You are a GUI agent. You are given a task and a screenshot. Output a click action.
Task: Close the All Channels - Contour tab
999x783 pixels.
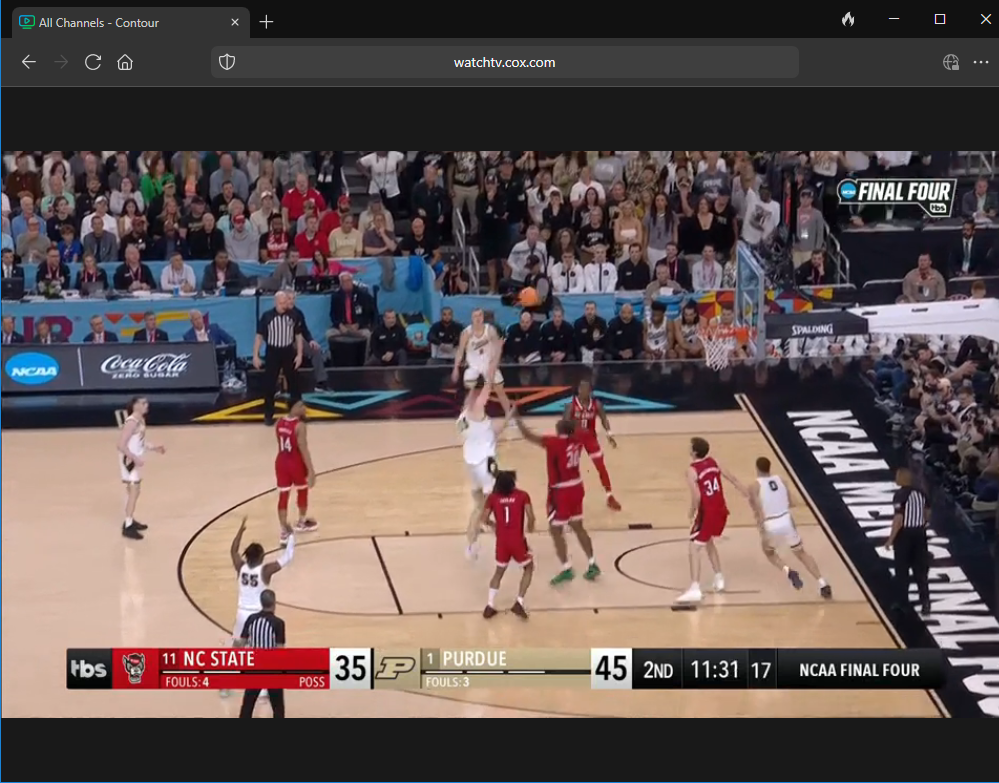(234, 22)
